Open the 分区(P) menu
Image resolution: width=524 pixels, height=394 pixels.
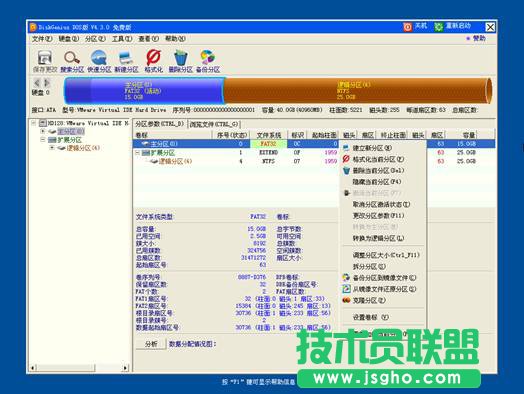point(95,39)
